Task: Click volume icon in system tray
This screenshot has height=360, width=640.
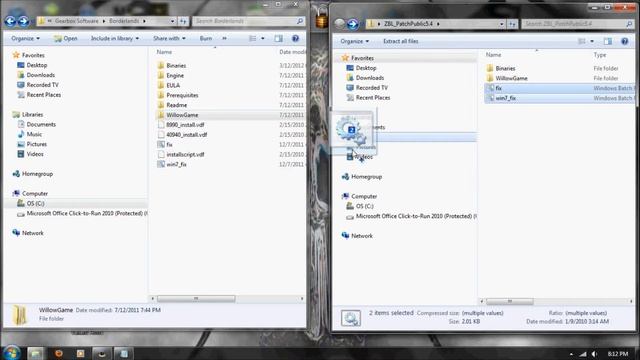Action: coord(595,354)
